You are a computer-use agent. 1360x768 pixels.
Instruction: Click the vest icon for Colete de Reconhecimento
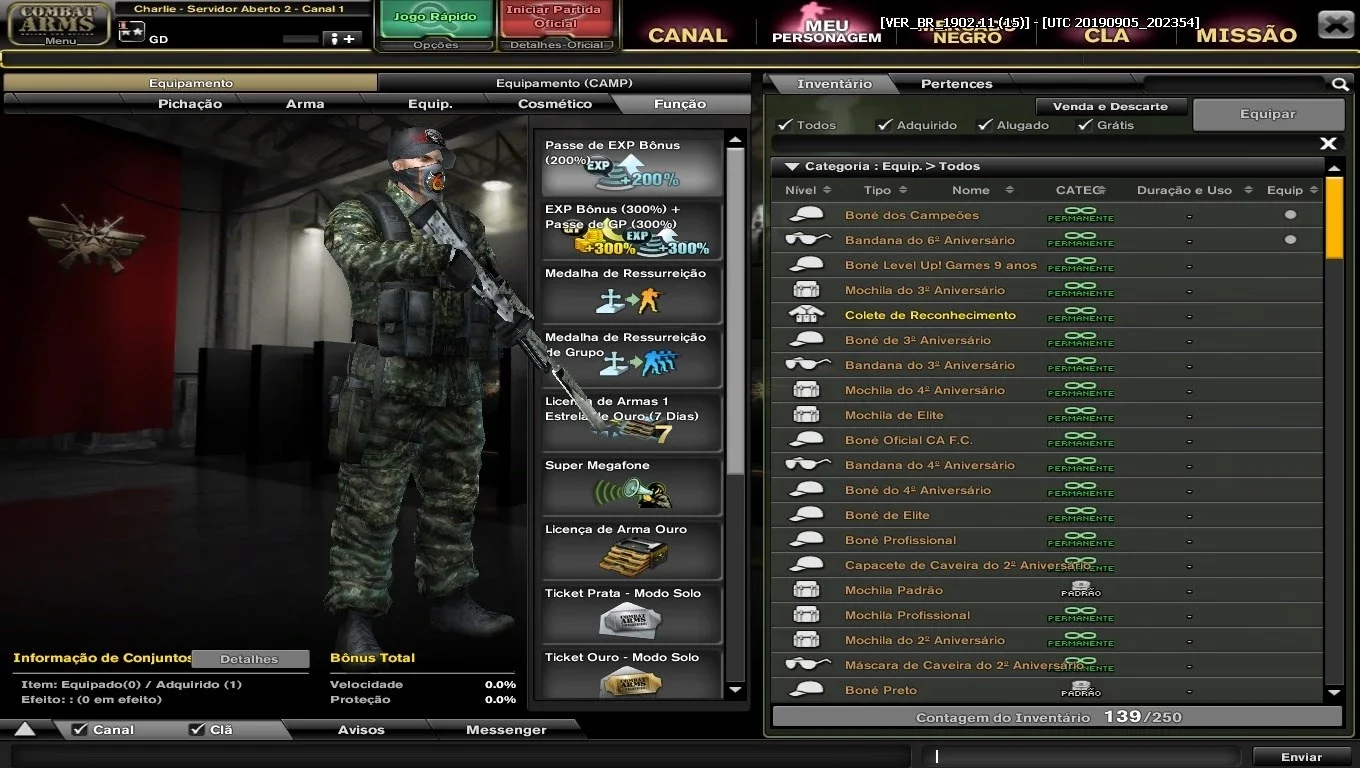coord(806,315)
